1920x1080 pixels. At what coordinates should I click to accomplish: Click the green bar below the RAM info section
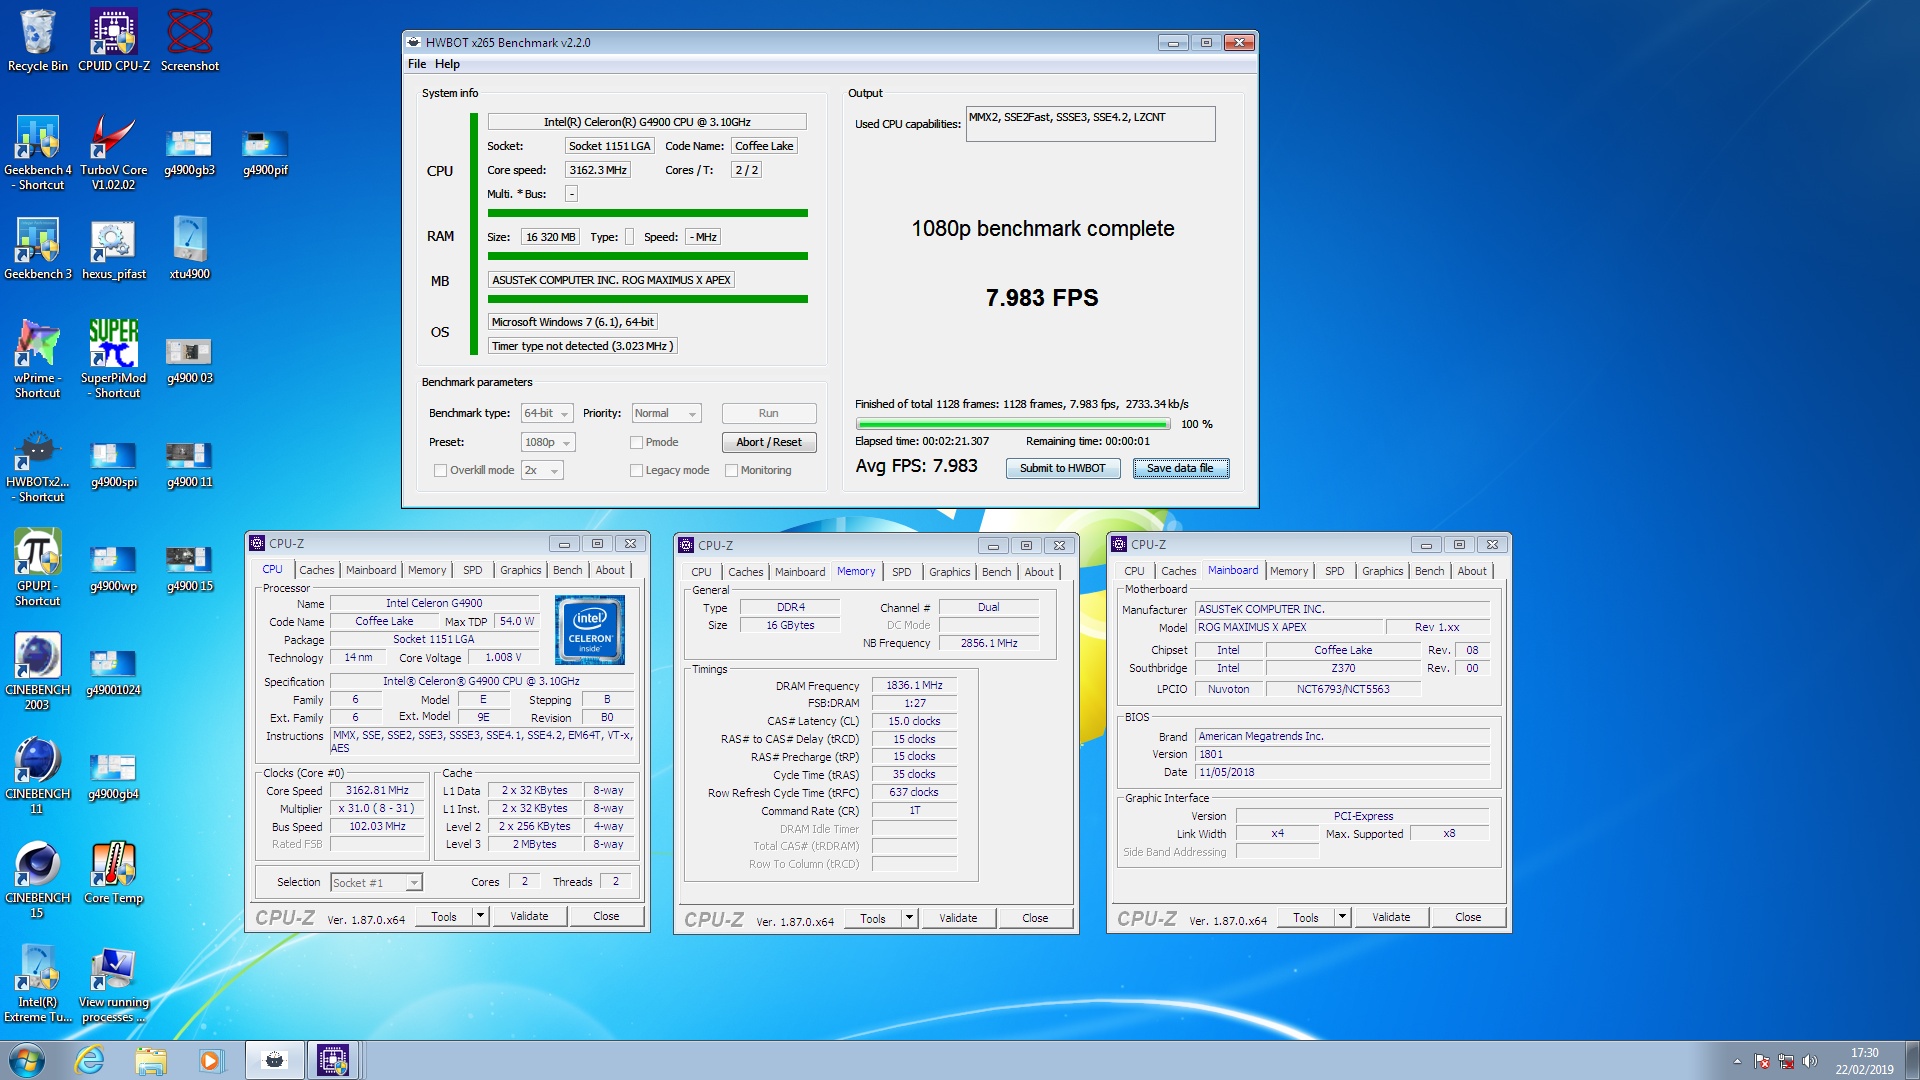pos(647,256)
